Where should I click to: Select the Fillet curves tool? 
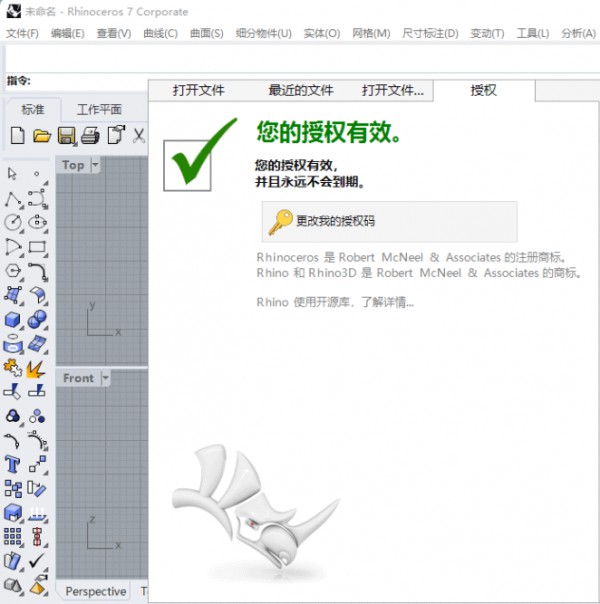point(37,272)
